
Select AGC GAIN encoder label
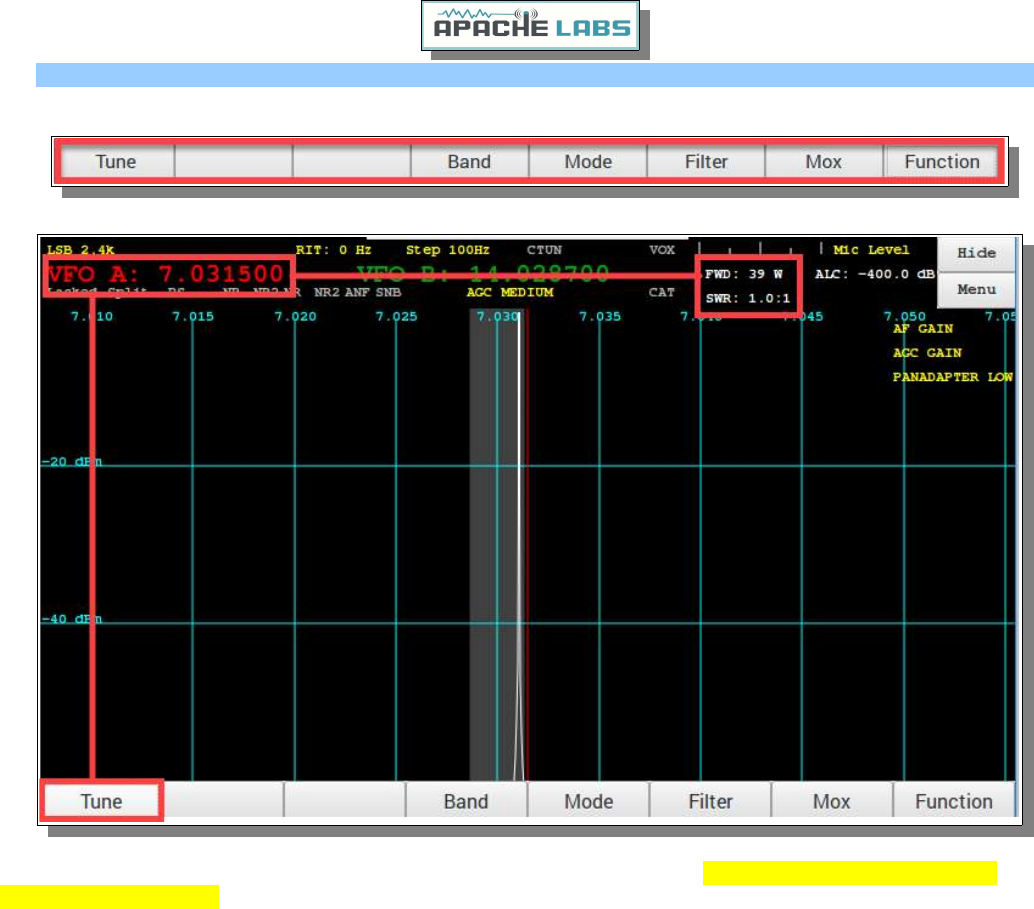927,353
